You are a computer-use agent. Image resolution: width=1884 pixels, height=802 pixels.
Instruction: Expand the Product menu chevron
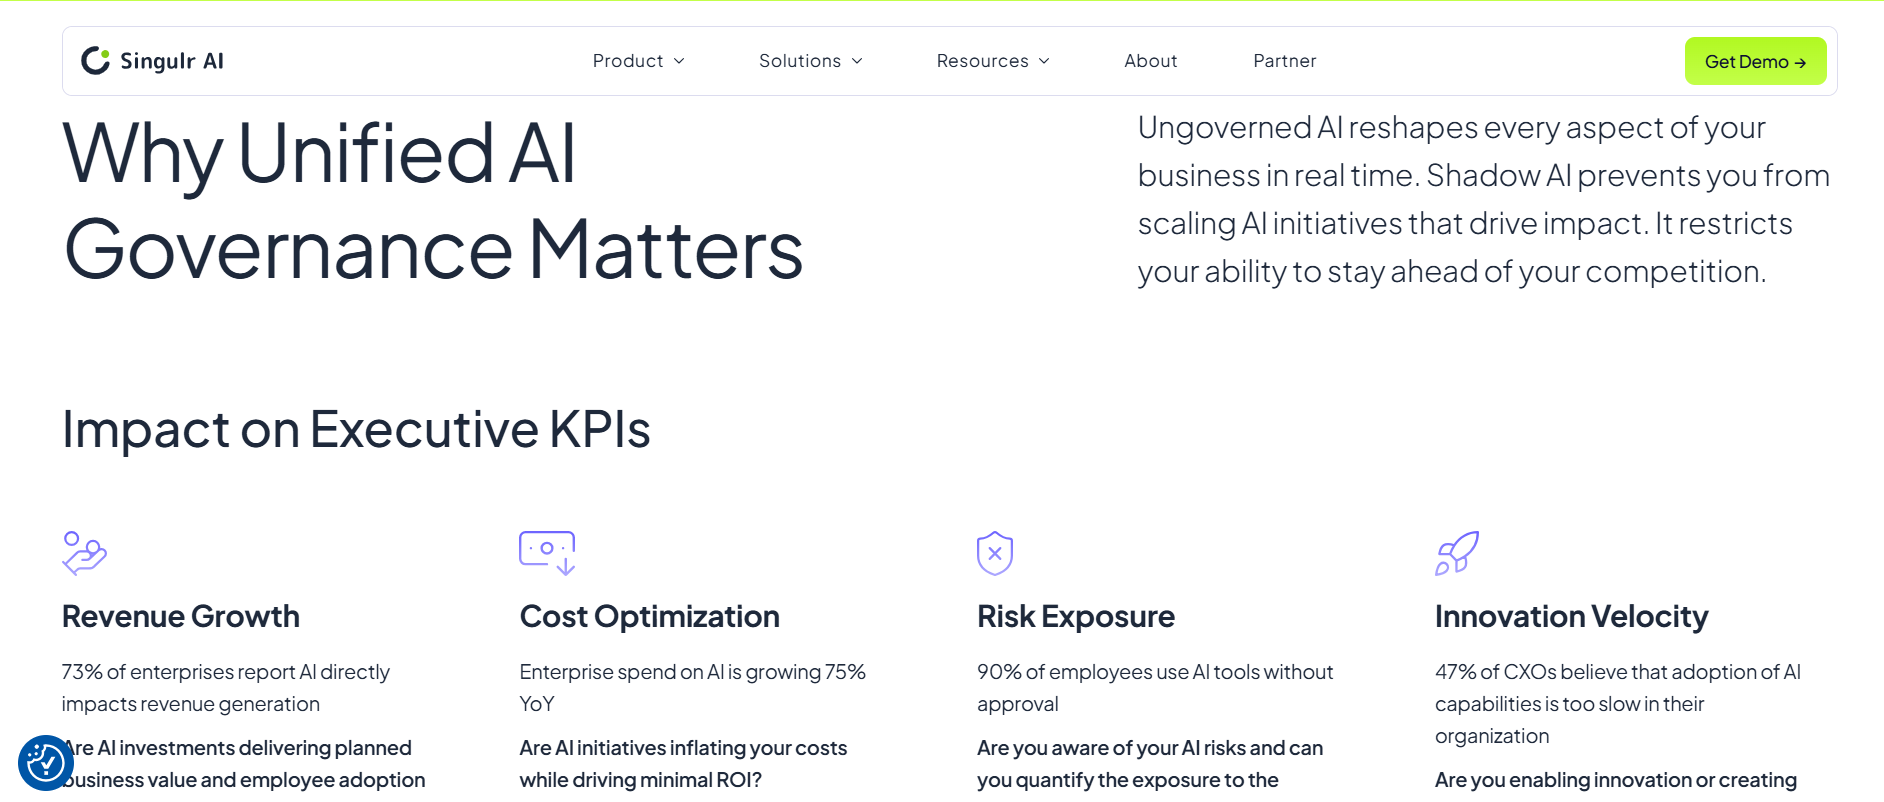click(679, 61)
